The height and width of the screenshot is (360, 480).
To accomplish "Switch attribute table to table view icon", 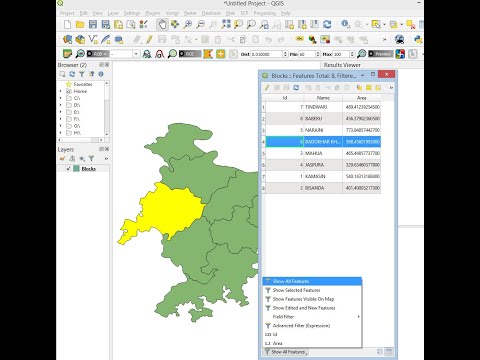I will point(388,351).
